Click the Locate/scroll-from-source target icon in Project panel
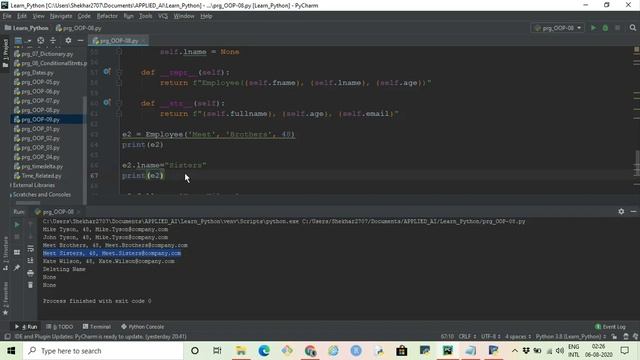Image resolution: width=640 pixels, height=360 pixels. pos(40,40)
